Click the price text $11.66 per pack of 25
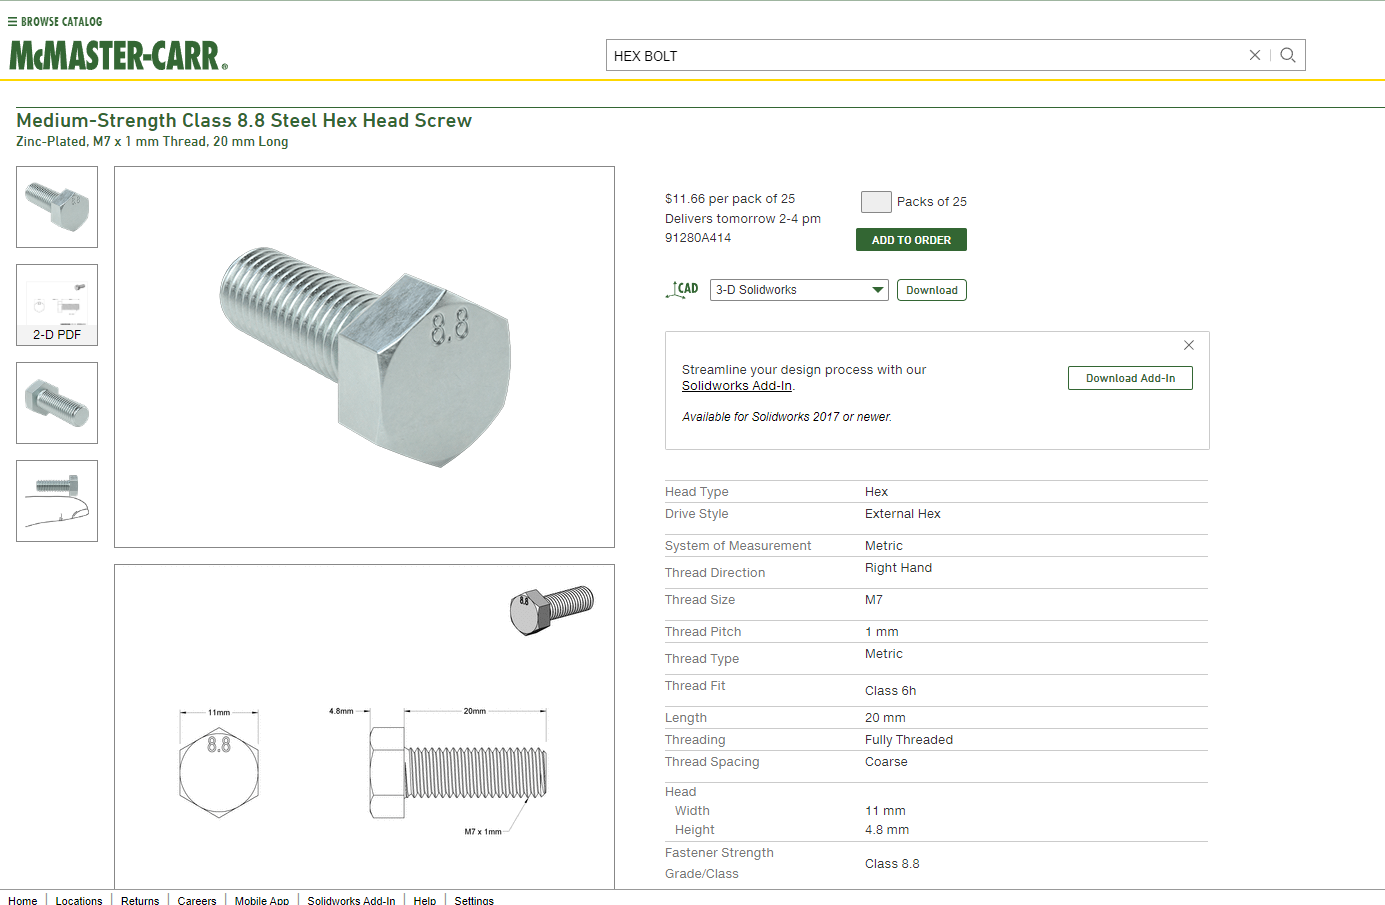This screenshot has width=1385, height=905. point(730,199)
